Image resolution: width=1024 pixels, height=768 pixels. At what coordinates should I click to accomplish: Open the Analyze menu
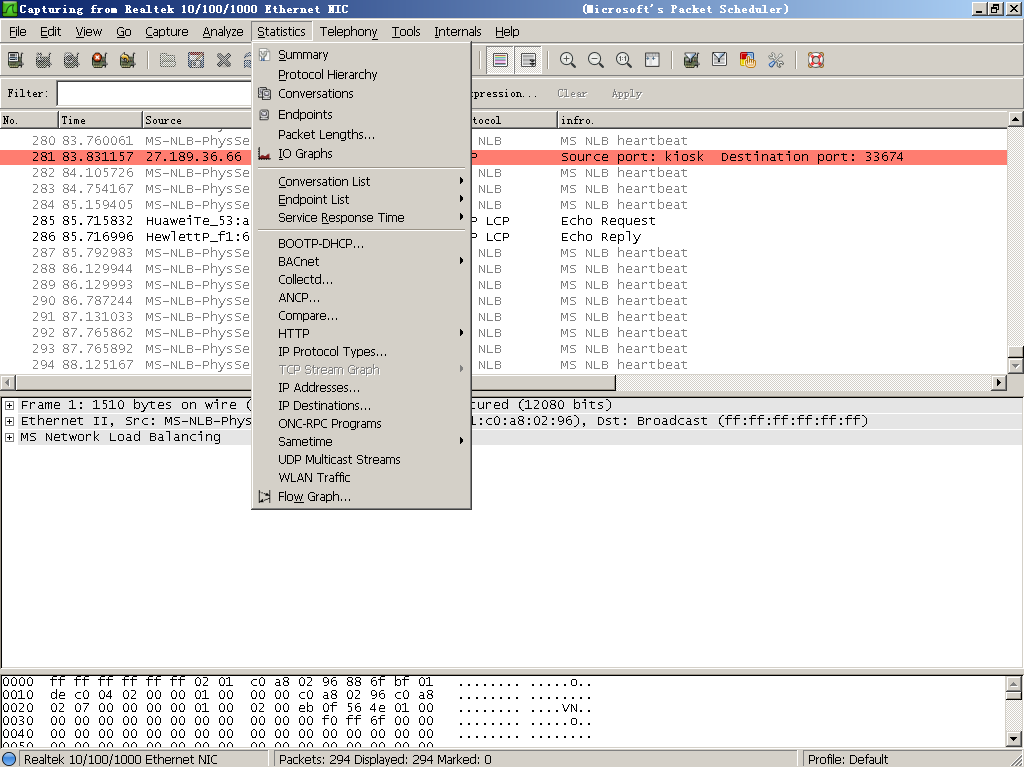pos(223,31)
